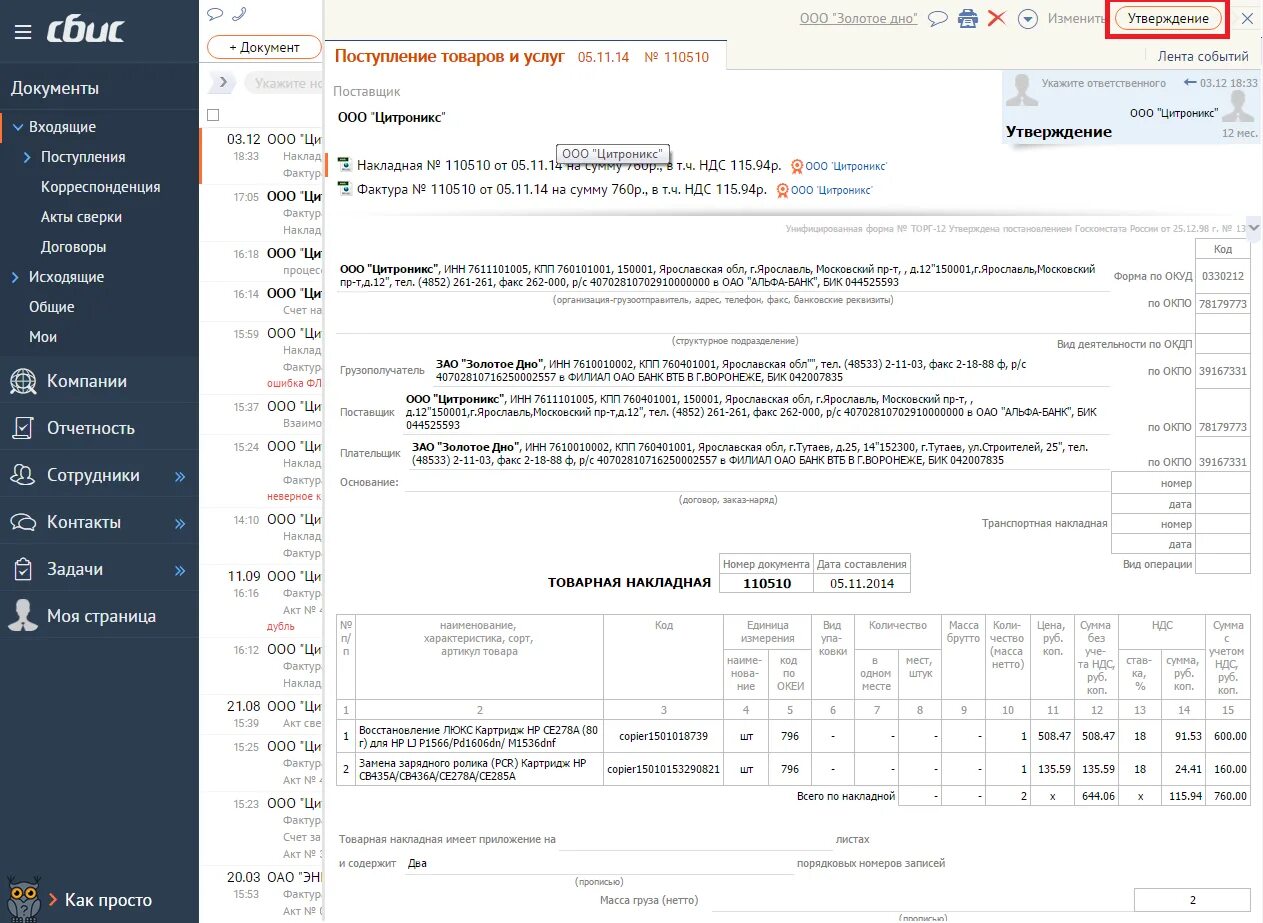Tick the select-all checkbox above document list
This screenshot has height=923, width=1263.
click(x=212, y=115)
